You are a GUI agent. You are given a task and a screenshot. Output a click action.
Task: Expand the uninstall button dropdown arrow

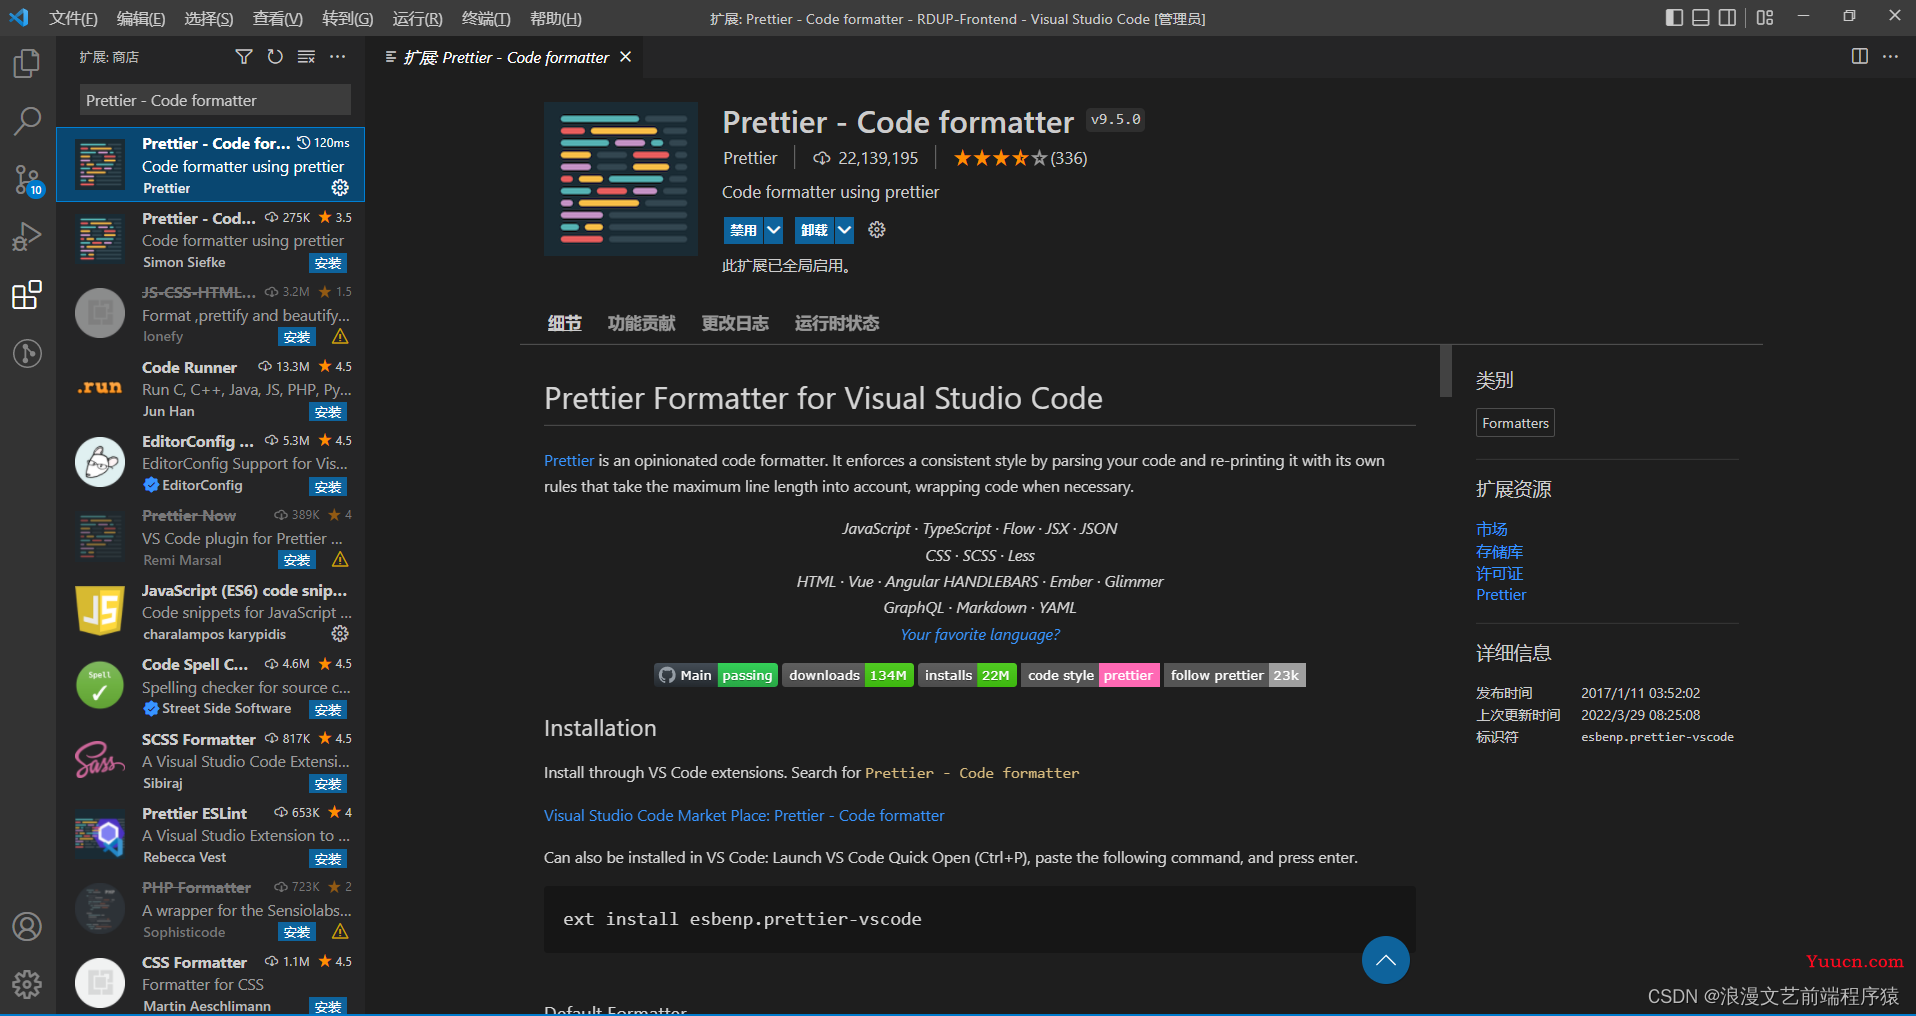845,230
